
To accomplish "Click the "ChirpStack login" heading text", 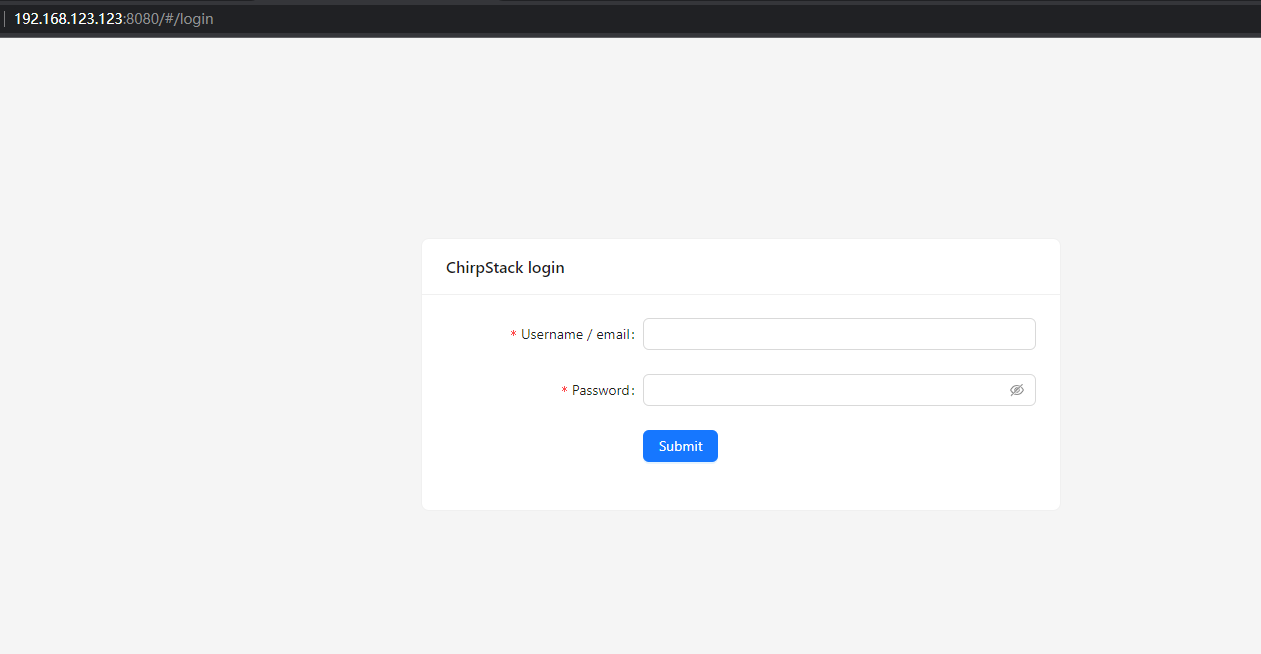I will coord(505,267).
